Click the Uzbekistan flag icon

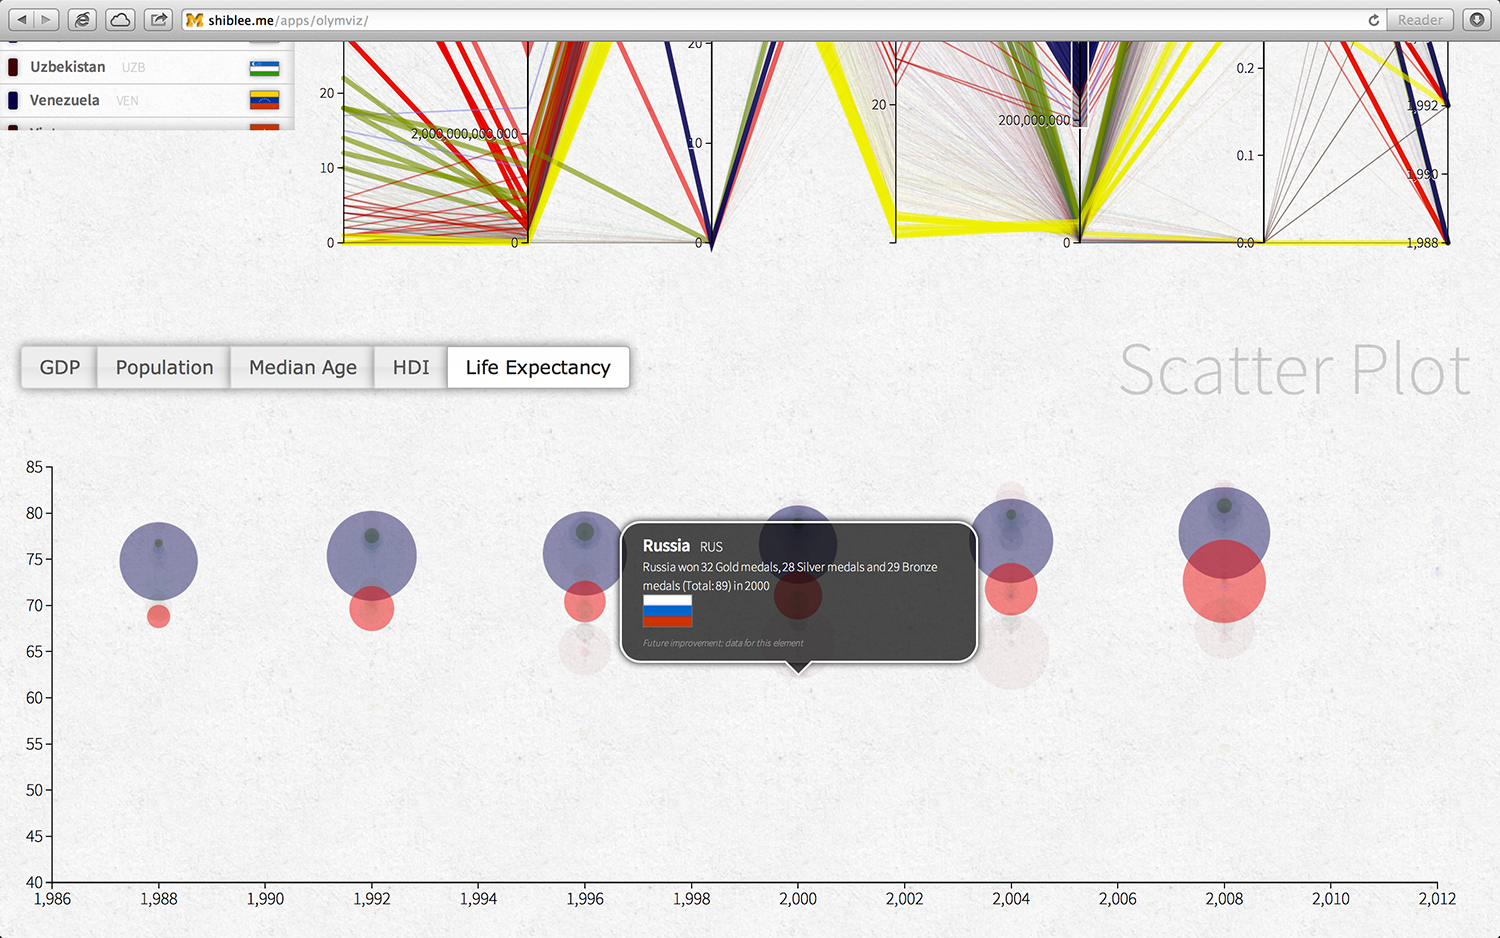[264, 66]
